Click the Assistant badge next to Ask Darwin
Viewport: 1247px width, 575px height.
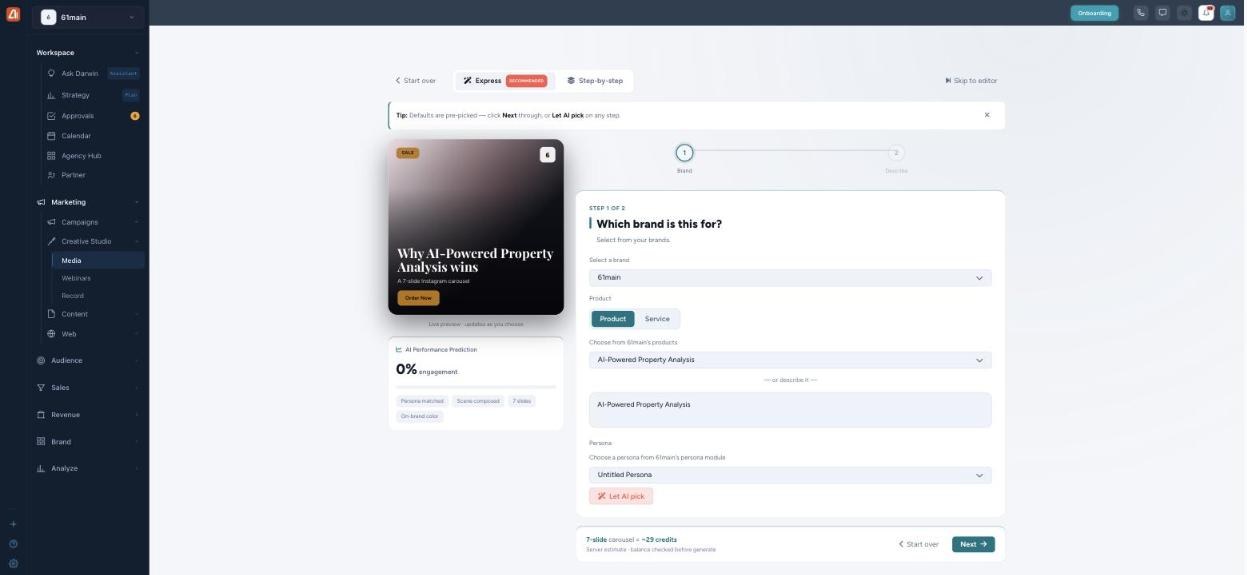[x=123, y=73]
